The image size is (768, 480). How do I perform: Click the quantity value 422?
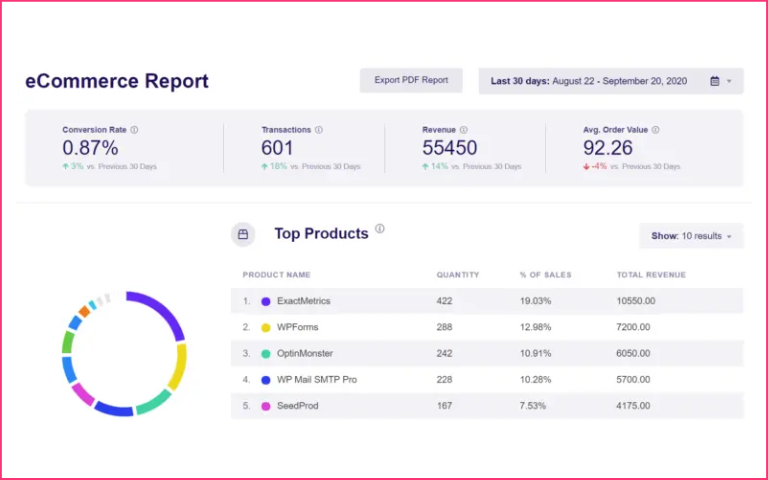pos(444,301)
